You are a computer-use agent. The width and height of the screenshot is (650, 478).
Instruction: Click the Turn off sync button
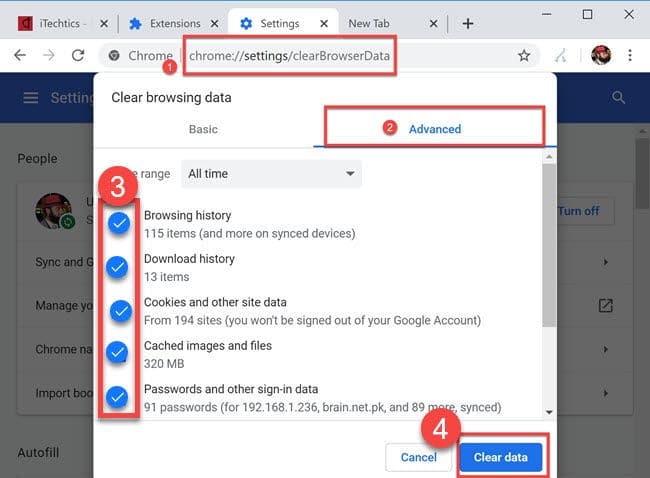(579, 211)
